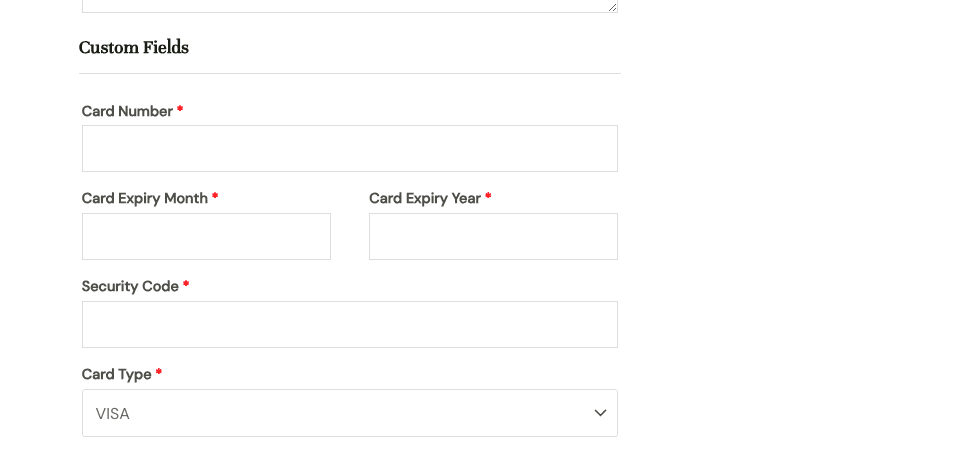Click the chevron arrow on Card Type select
The height and width of the screenshot is (461, 976).
tap(600, 413)
